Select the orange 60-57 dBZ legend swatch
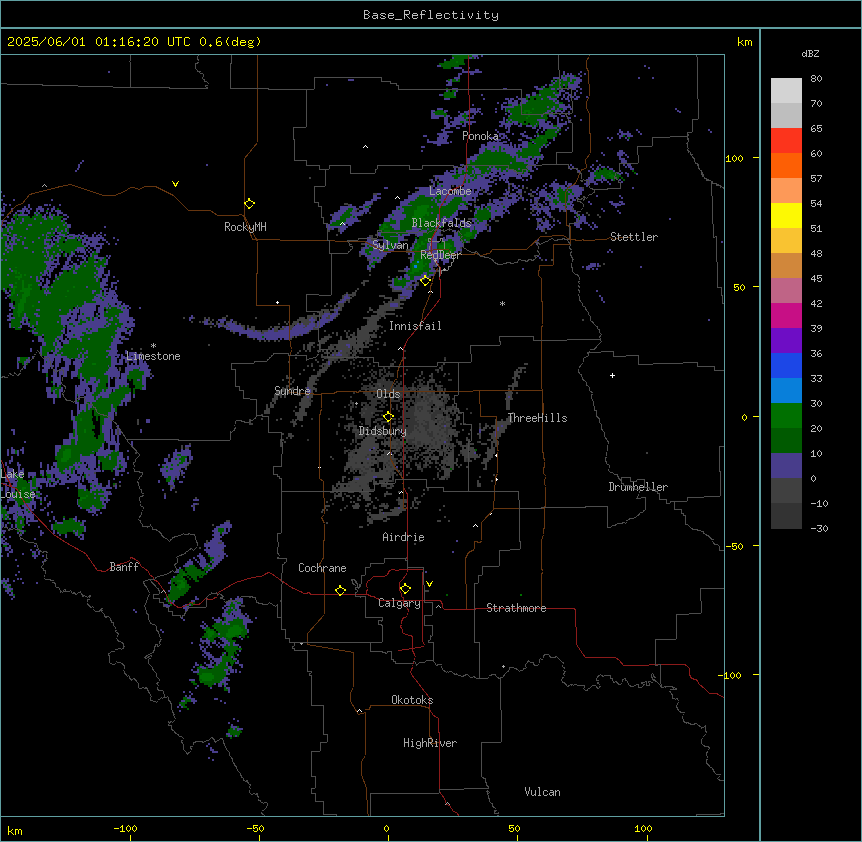862x842 pixels. point(786,165)
